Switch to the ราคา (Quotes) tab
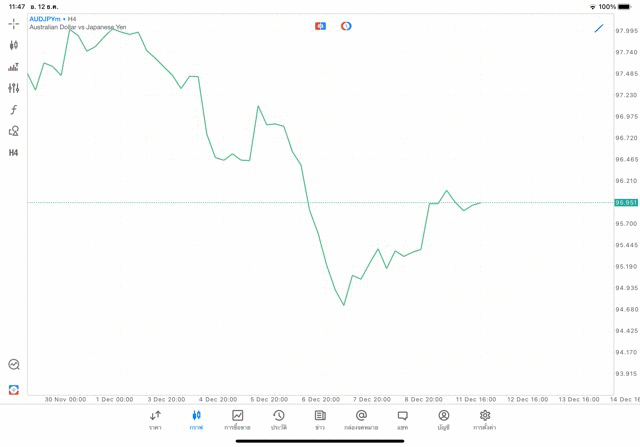 pos(155,420)
